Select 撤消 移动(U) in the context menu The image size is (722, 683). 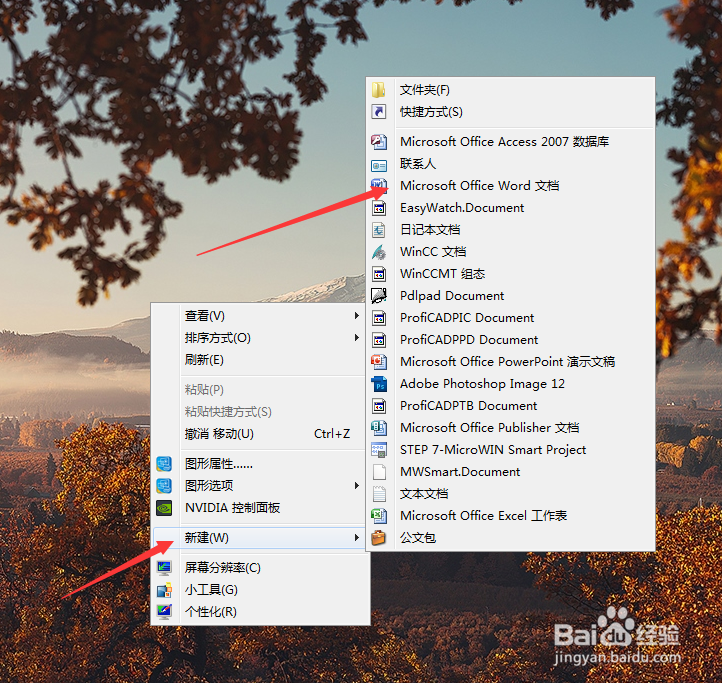pyautogui.click(x=260, y=434)
